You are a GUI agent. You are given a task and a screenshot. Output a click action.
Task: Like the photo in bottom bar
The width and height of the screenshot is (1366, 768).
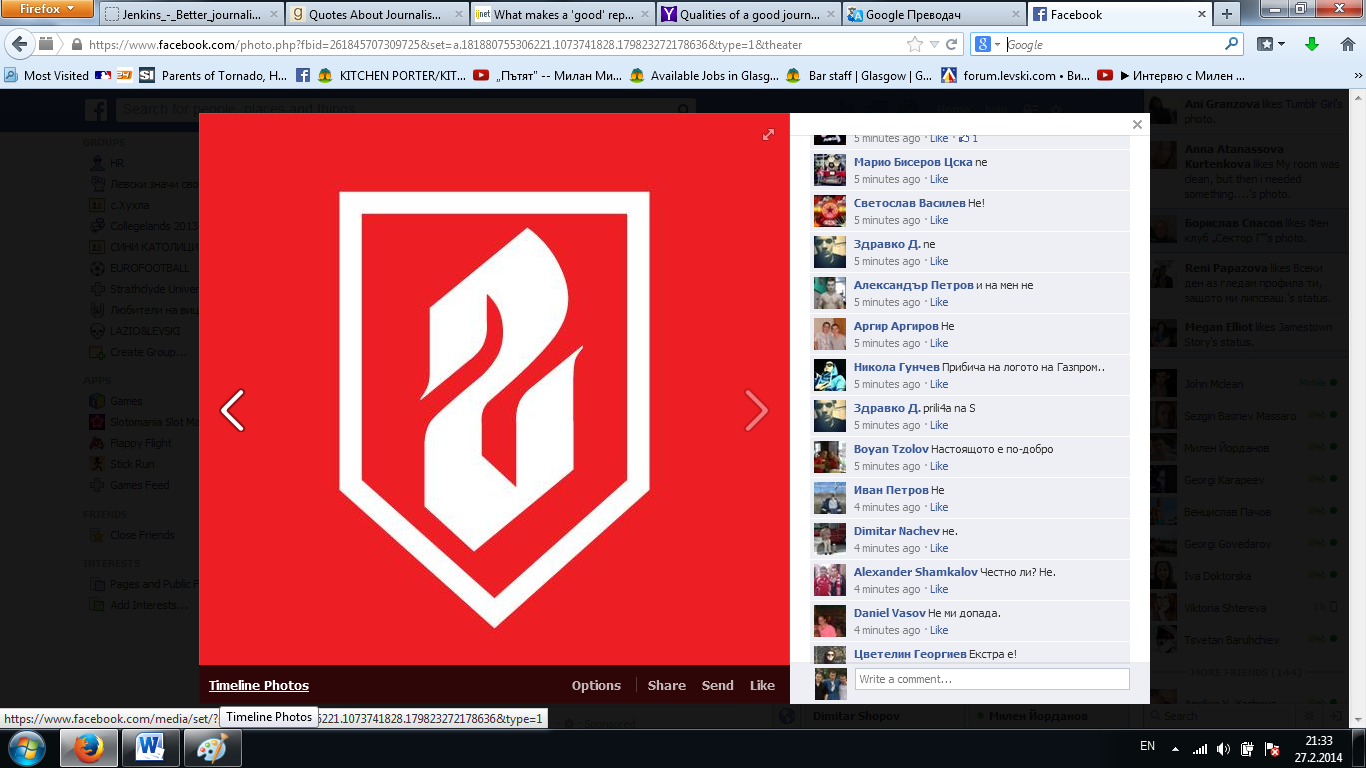tap(762, 685)
